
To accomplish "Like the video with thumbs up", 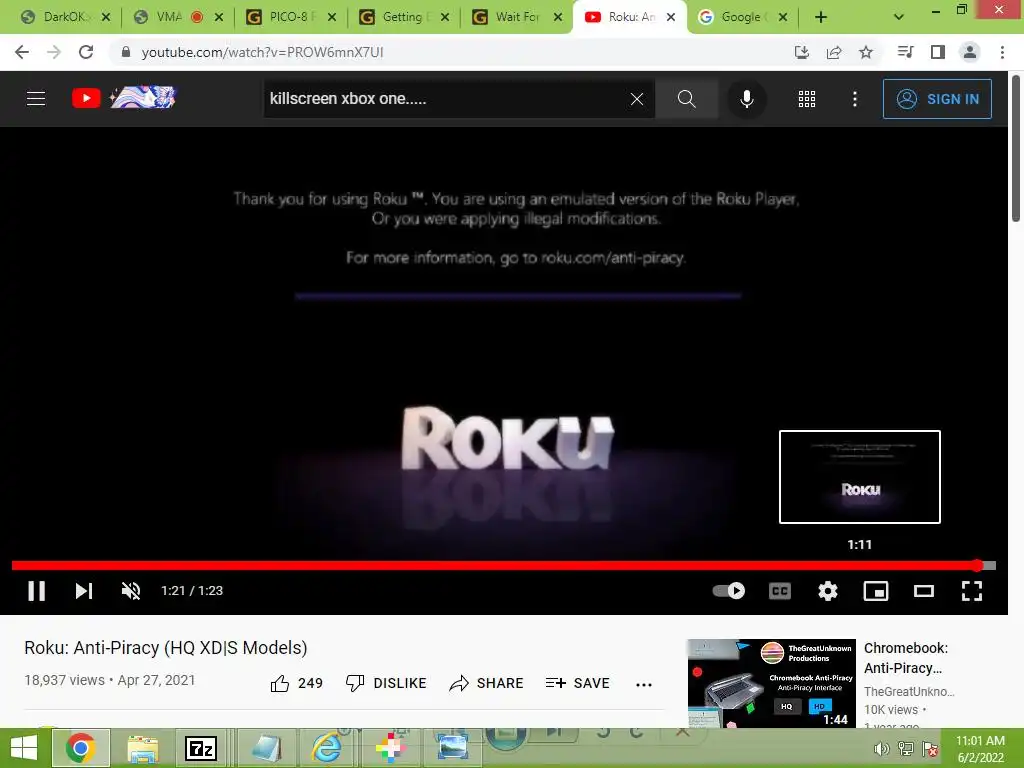I will 296,683.
